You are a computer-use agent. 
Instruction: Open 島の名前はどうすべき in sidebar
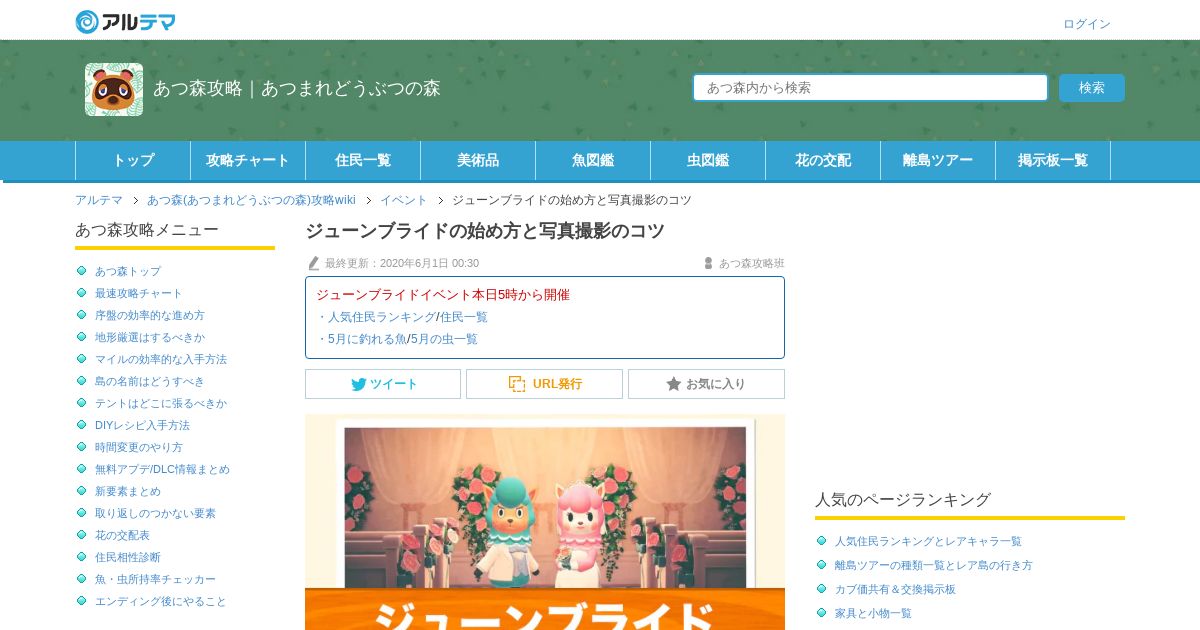[x=150, y=381]
